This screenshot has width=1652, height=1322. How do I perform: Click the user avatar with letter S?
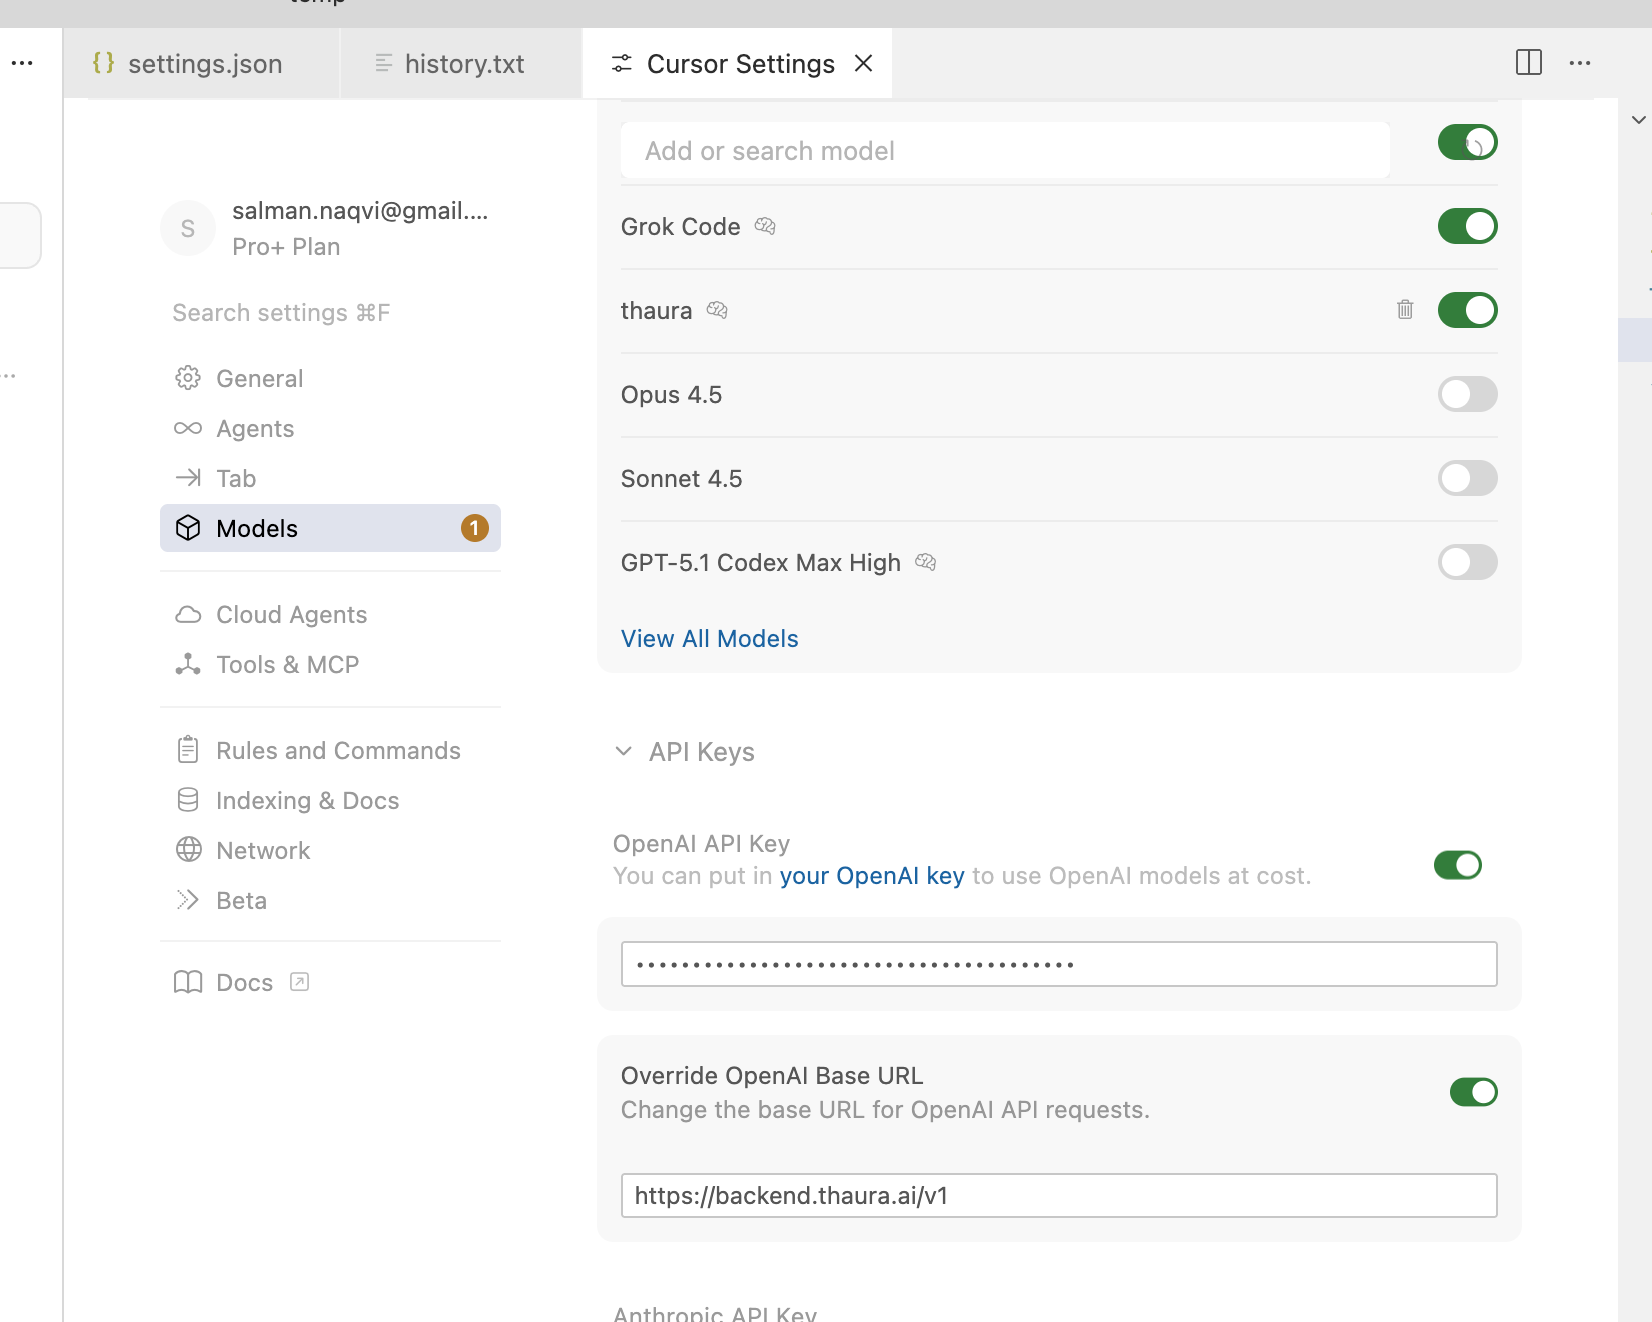[188, 229]
